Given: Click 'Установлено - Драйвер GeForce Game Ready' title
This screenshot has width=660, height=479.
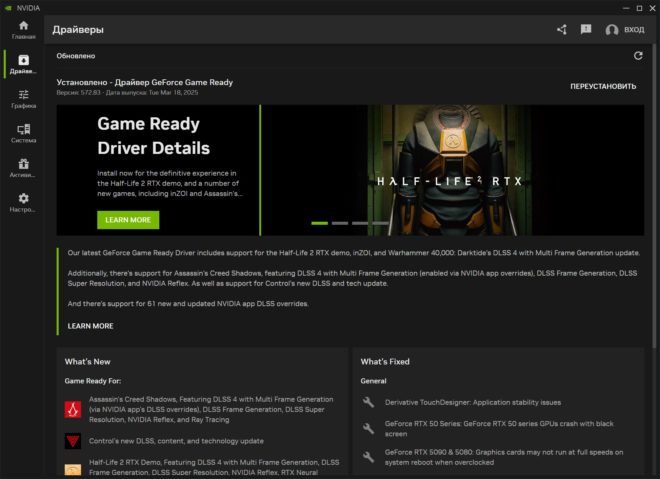Looking at the screenshot, I should point(144,82).
